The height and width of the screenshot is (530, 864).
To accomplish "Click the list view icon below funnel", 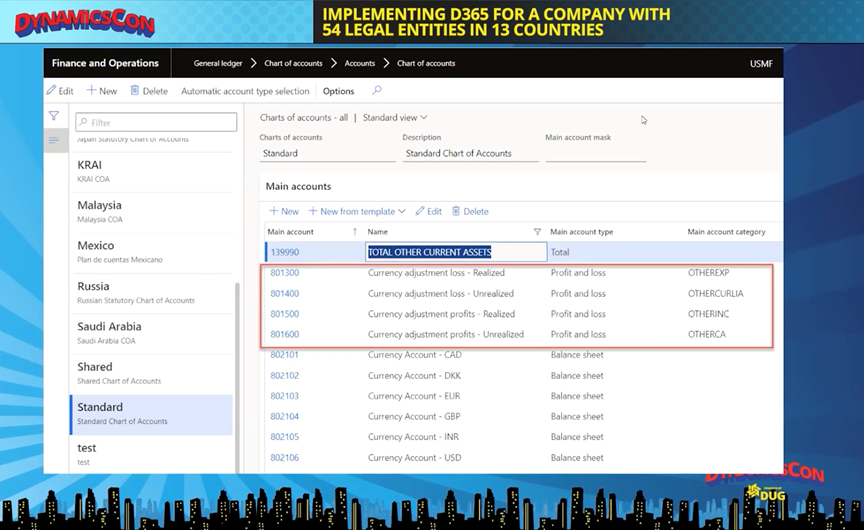I will (55, 140).
